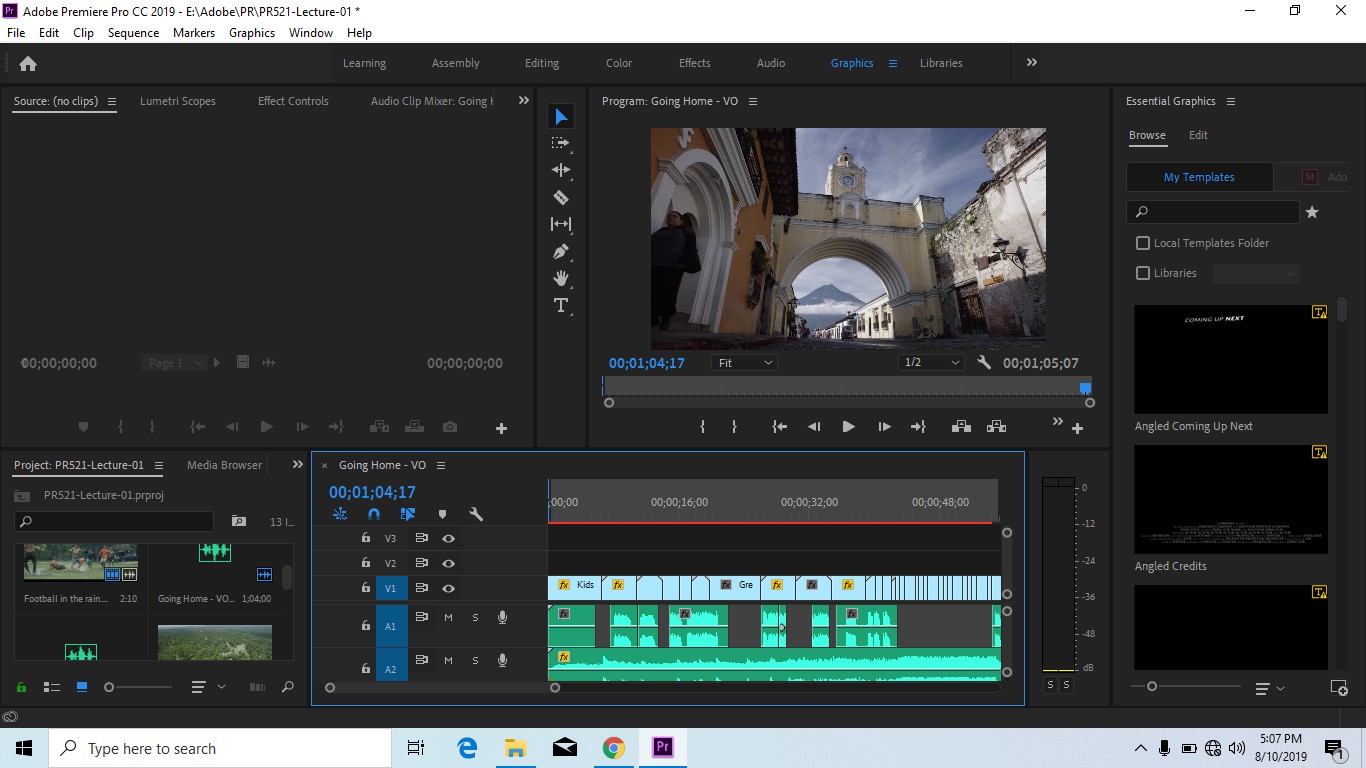Select the Hand tool
This screenshot has height=768, width=1366.
coord(561,278)
